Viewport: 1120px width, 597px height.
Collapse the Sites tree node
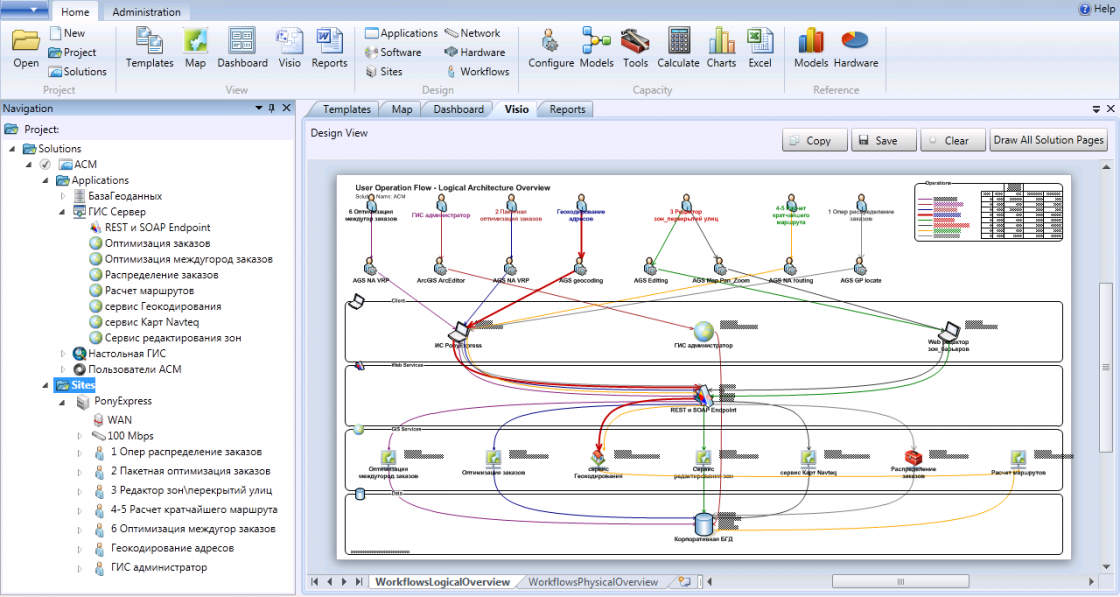point(45,385)
